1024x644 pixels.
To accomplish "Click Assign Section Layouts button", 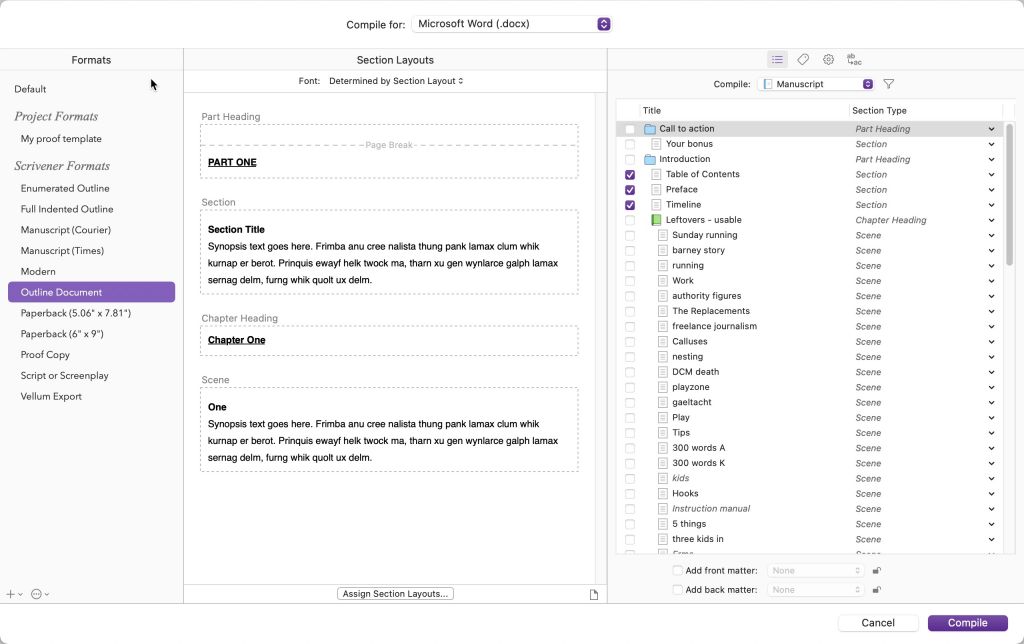I will click(x=395, y=593).
